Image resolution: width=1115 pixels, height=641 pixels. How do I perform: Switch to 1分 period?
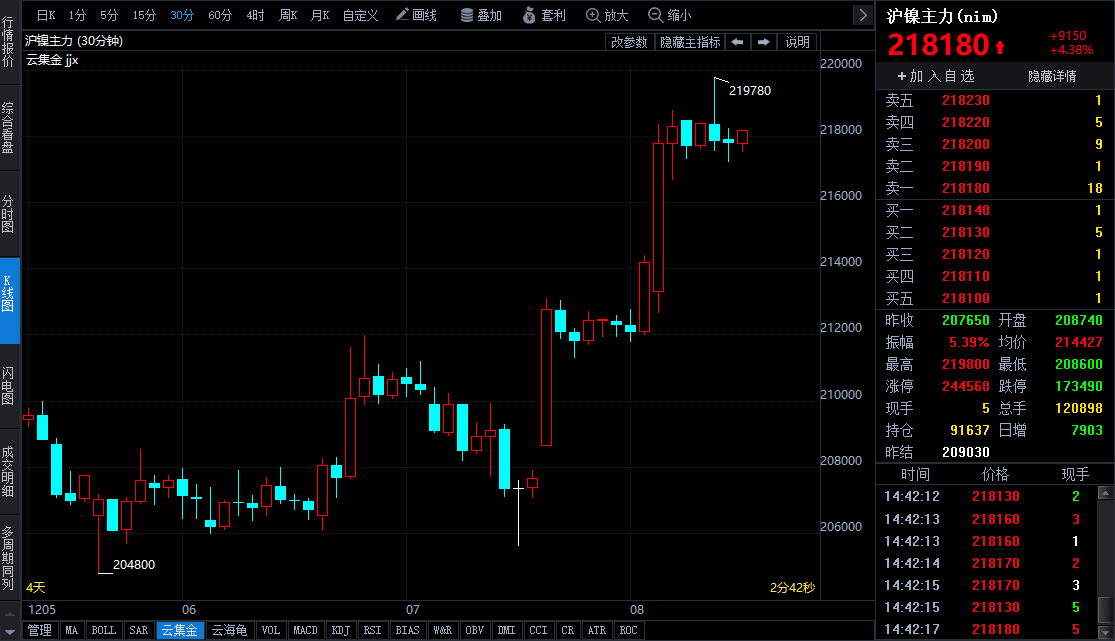tap(78, 15)
